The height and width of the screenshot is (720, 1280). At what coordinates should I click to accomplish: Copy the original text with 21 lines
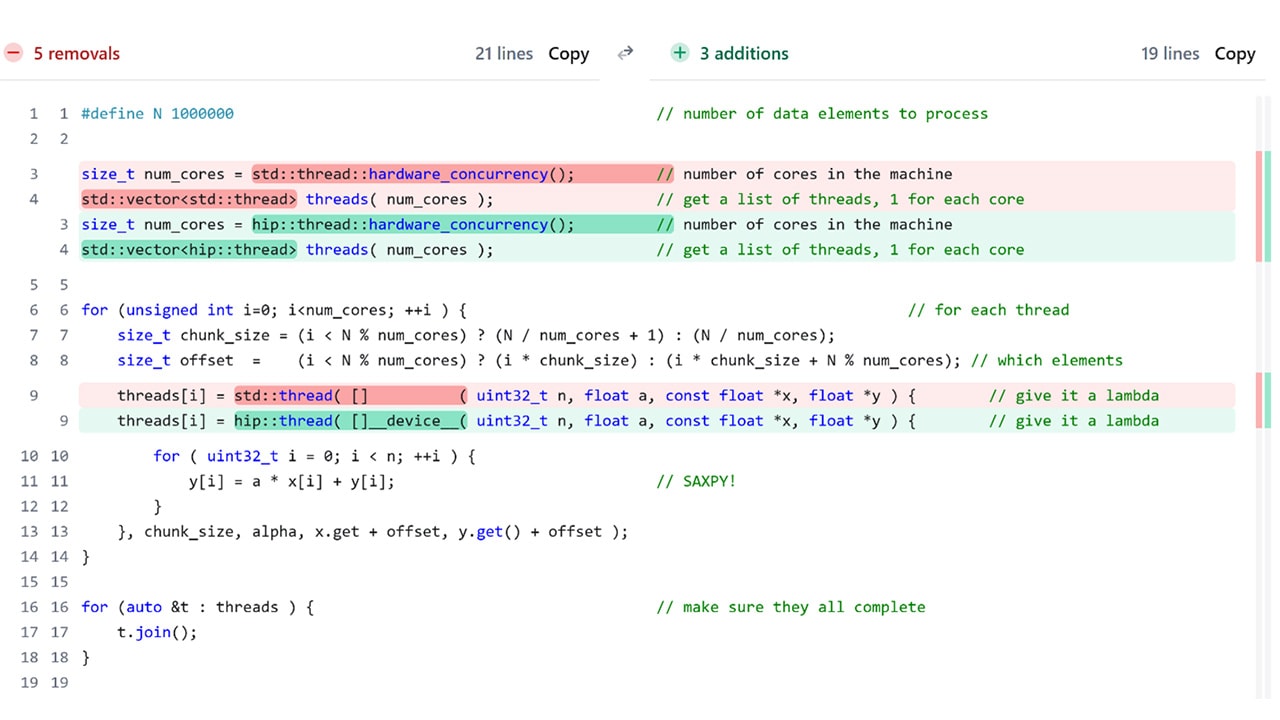coord(568,54)
